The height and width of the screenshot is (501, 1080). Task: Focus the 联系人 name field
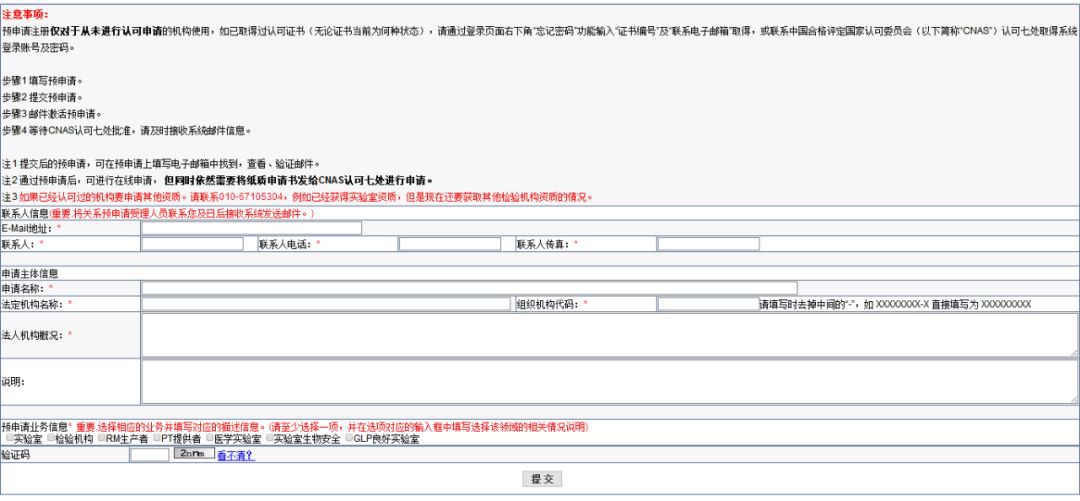pos(192,244)
